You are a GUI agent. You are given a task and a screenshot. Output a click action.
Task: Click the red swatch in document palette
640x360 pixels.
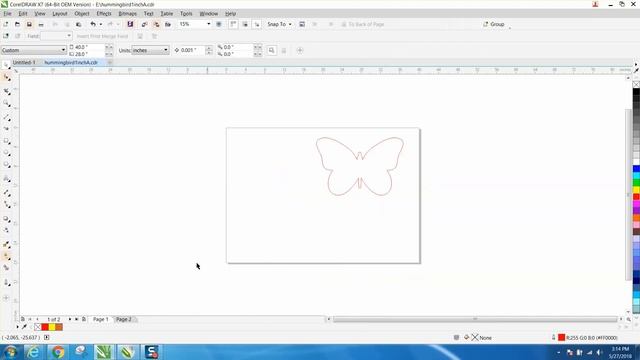[45, 327]
